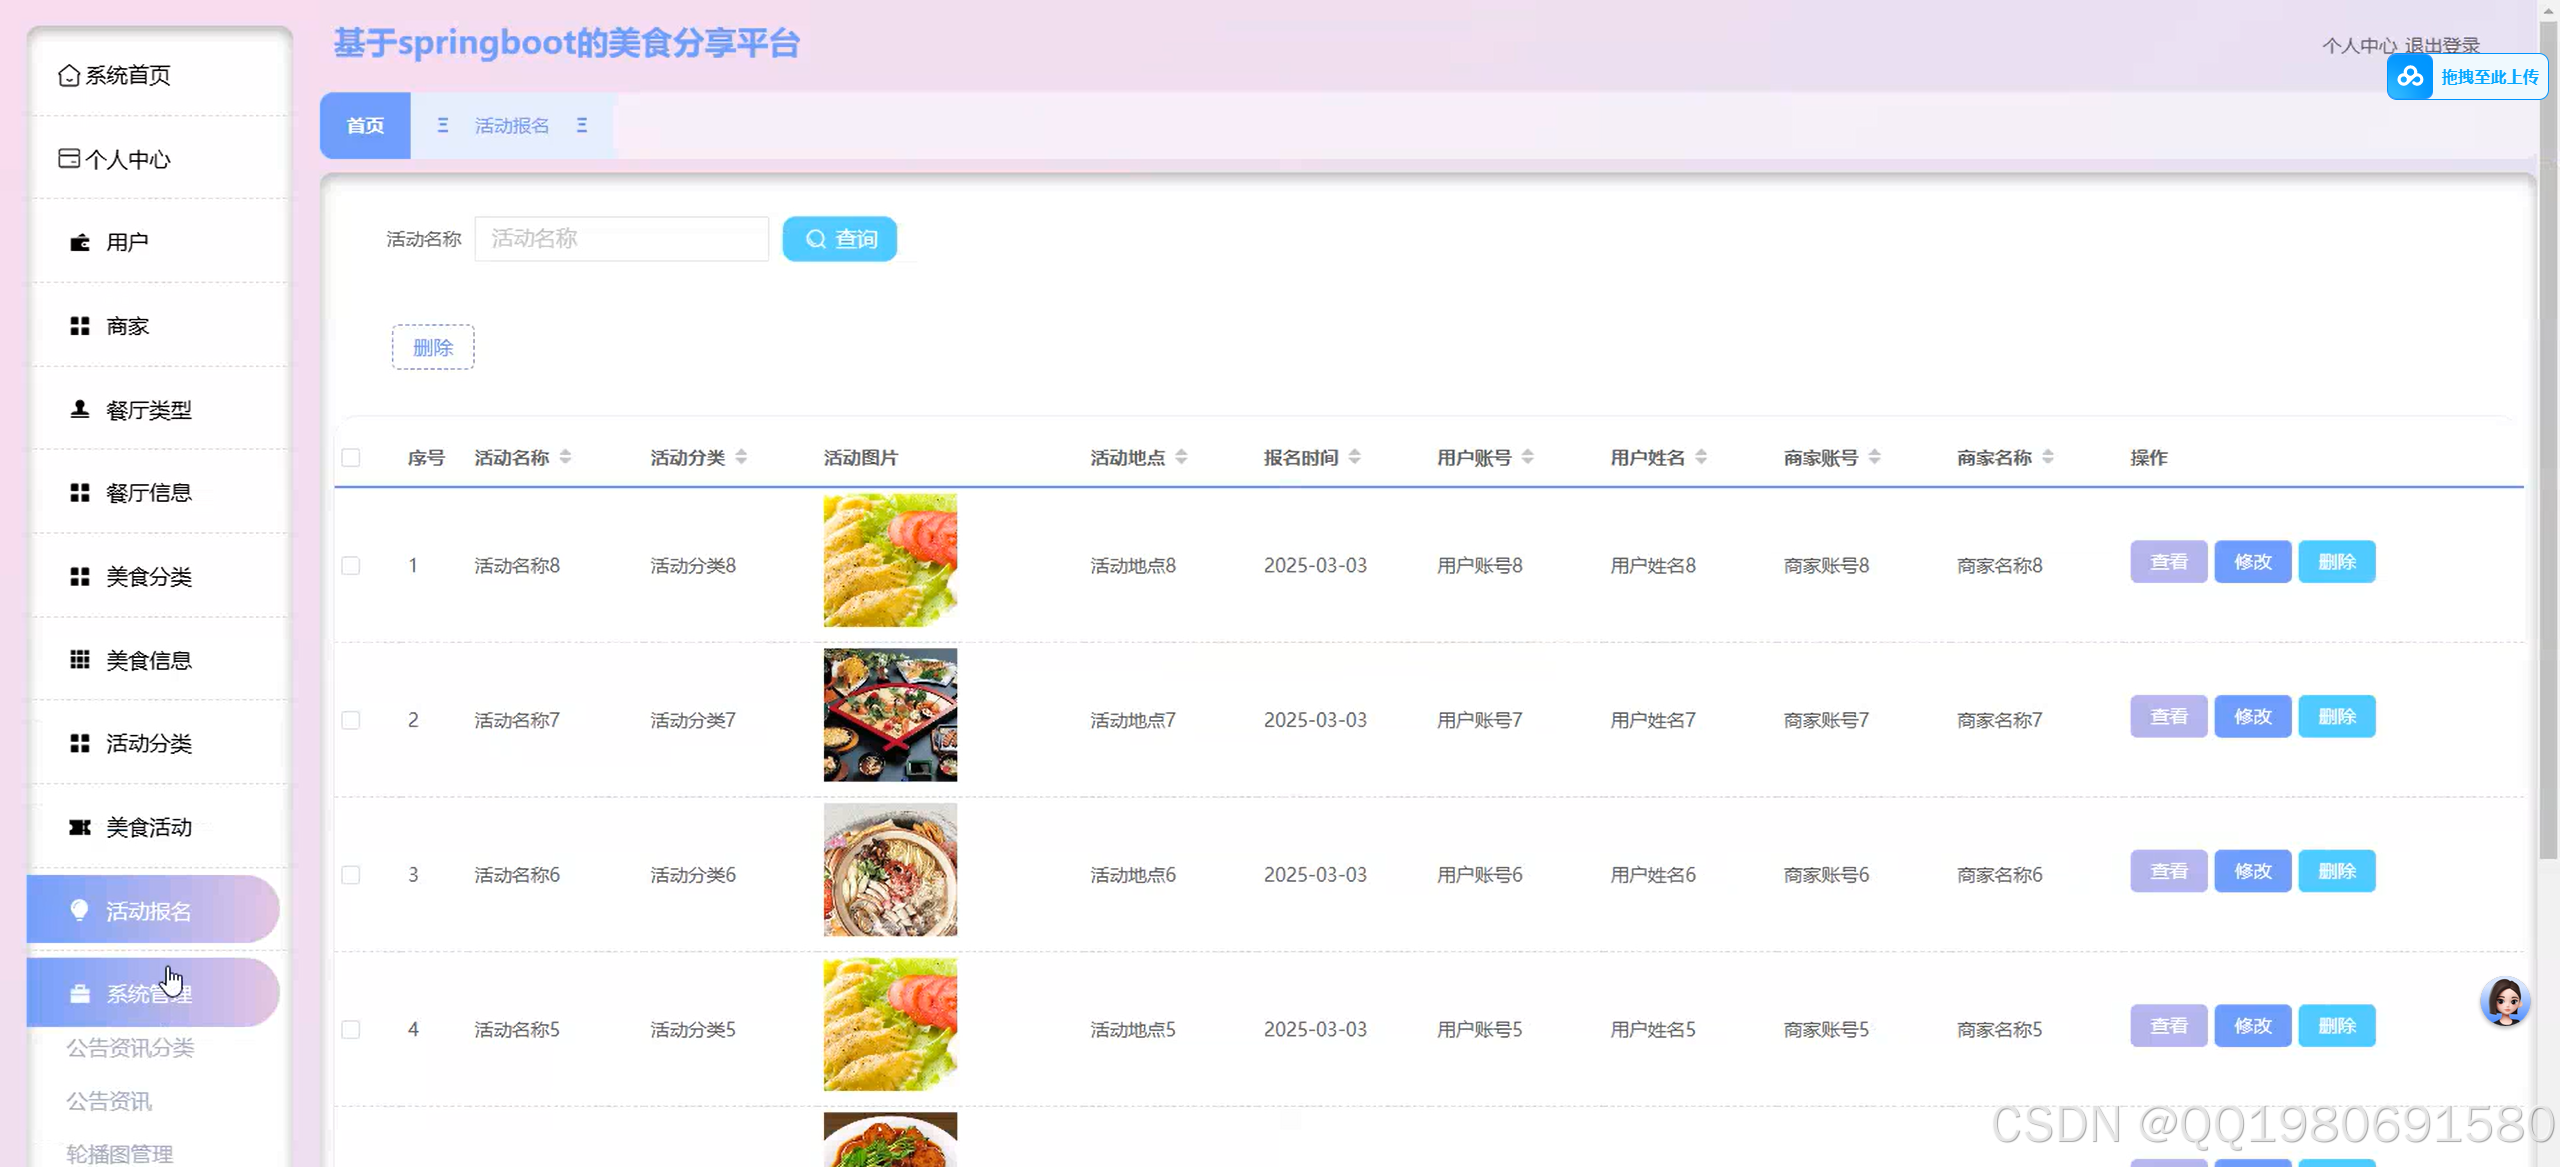Tick the checkbox beside 活动名称6
2560x1167 pixels.
351,874
